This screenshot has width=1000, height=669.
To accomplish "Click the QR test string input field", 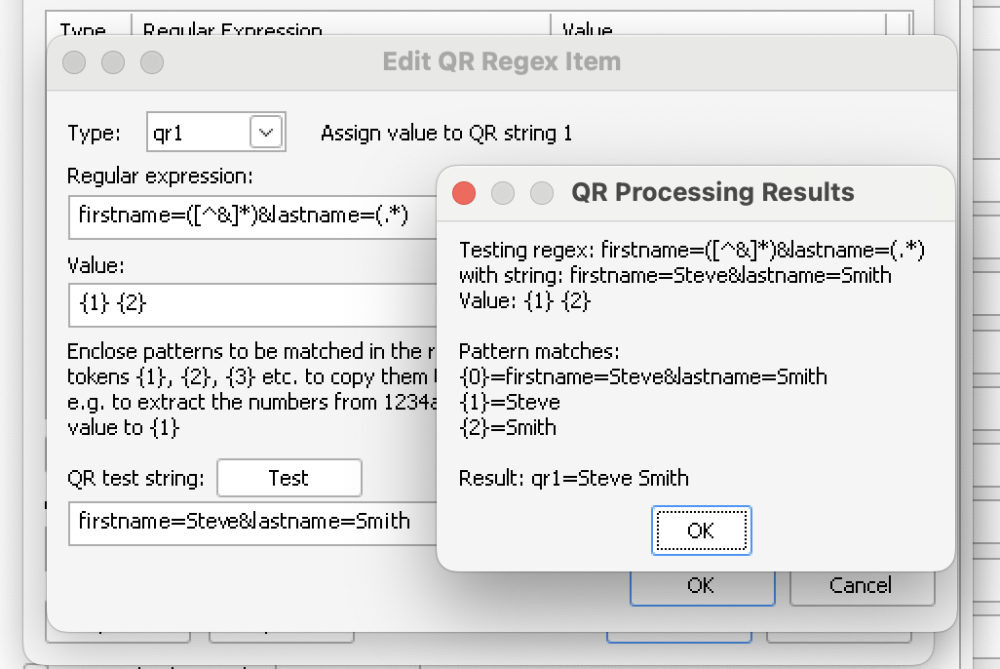I will click(250, 522).
